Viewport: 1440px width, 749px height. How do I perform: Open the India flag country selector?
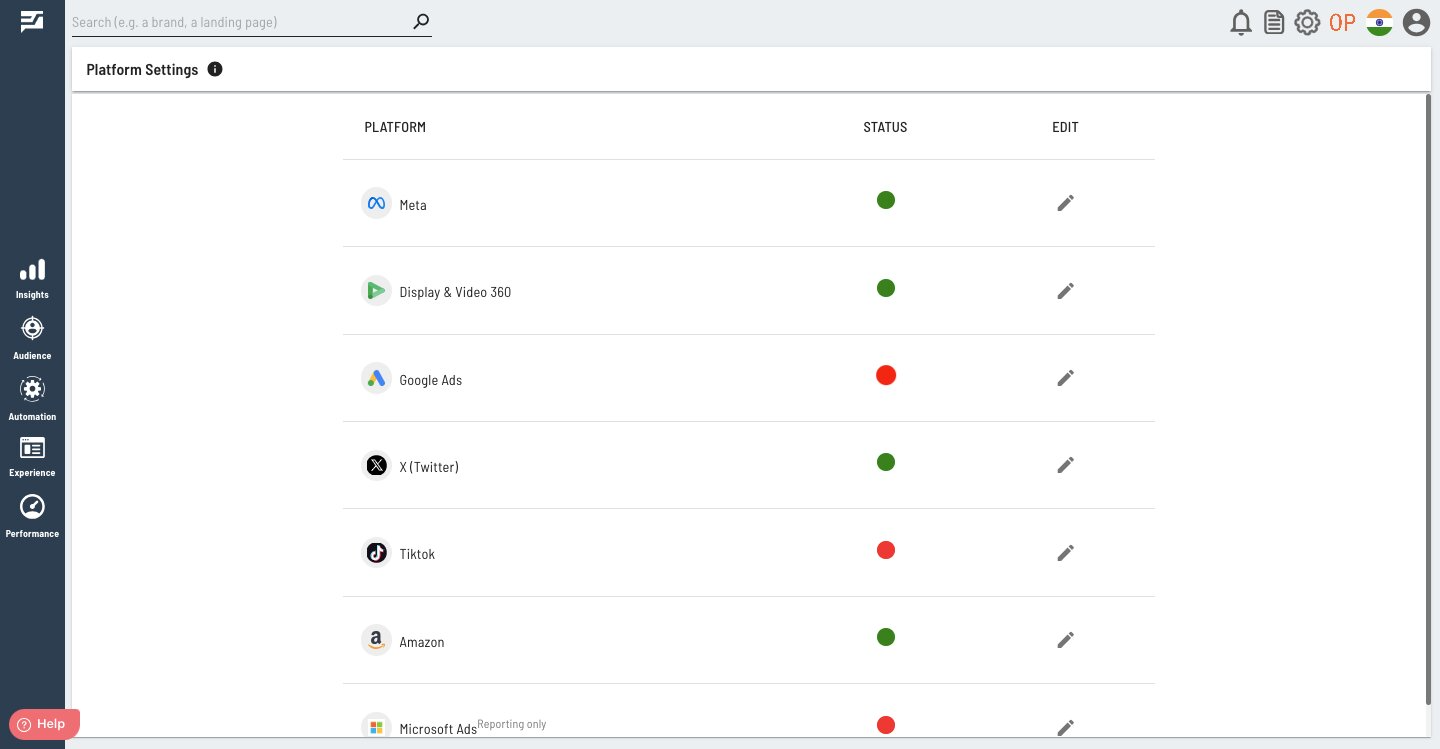[x=1379, y=22]
